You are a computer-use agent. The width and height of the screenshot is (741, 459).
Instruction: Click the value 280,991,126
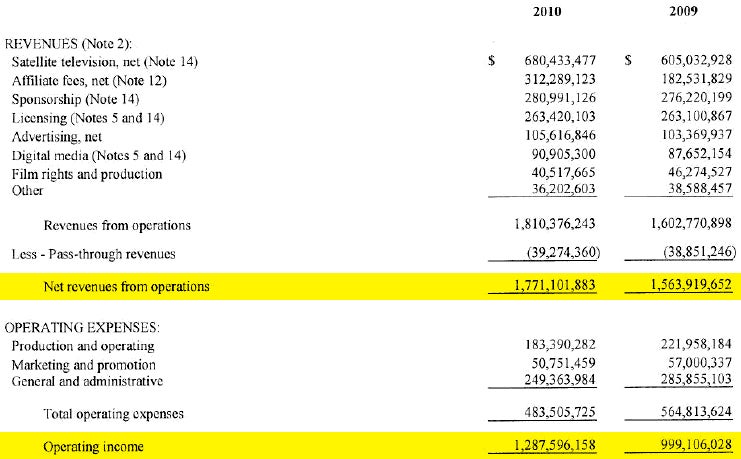560,98
